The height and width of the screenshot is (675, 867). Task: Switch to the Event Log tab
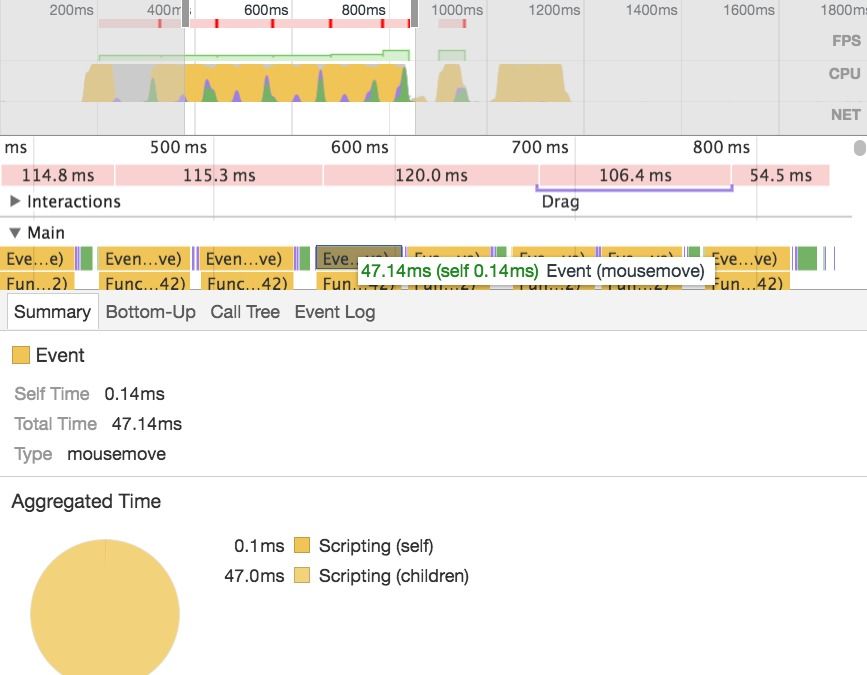pos(335,312)
